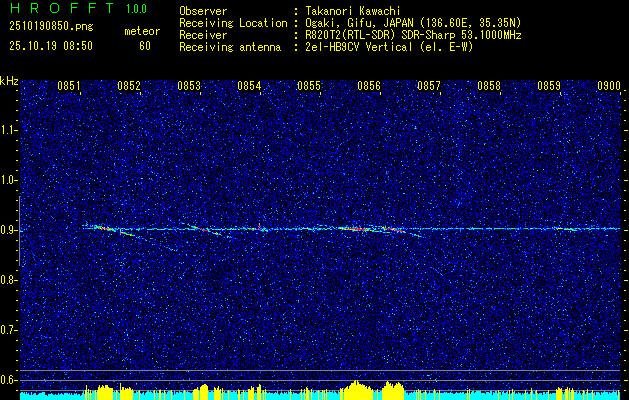Click the 0856 time marker
Screen dimensions: 629x400
click(x=369, y=86)
